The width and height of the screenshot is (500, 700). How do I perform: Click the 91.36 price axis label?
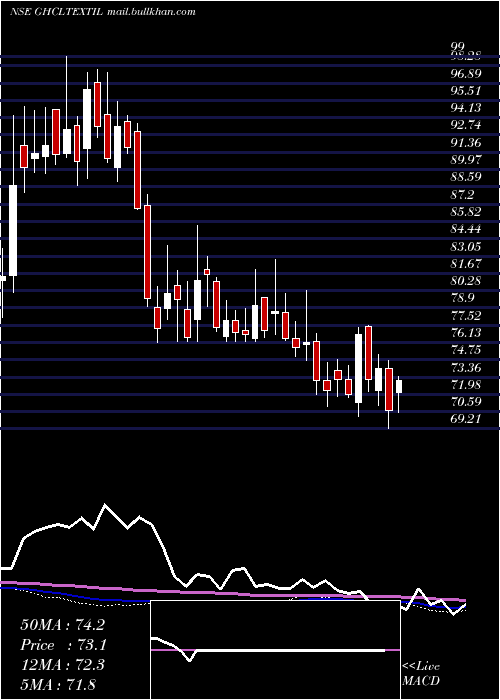pyautogui.click(x=467, y=142)
